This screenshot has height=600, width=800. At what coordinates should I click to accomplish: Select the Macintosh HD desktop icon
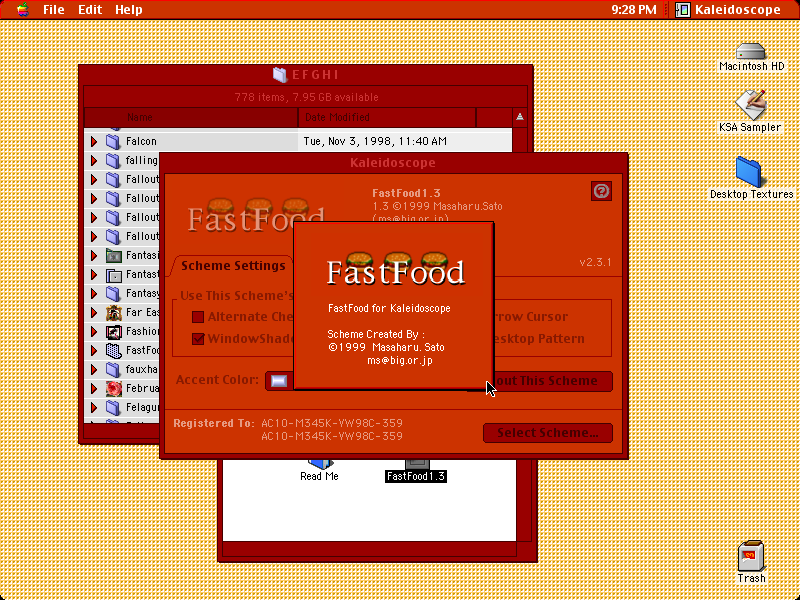751,51
